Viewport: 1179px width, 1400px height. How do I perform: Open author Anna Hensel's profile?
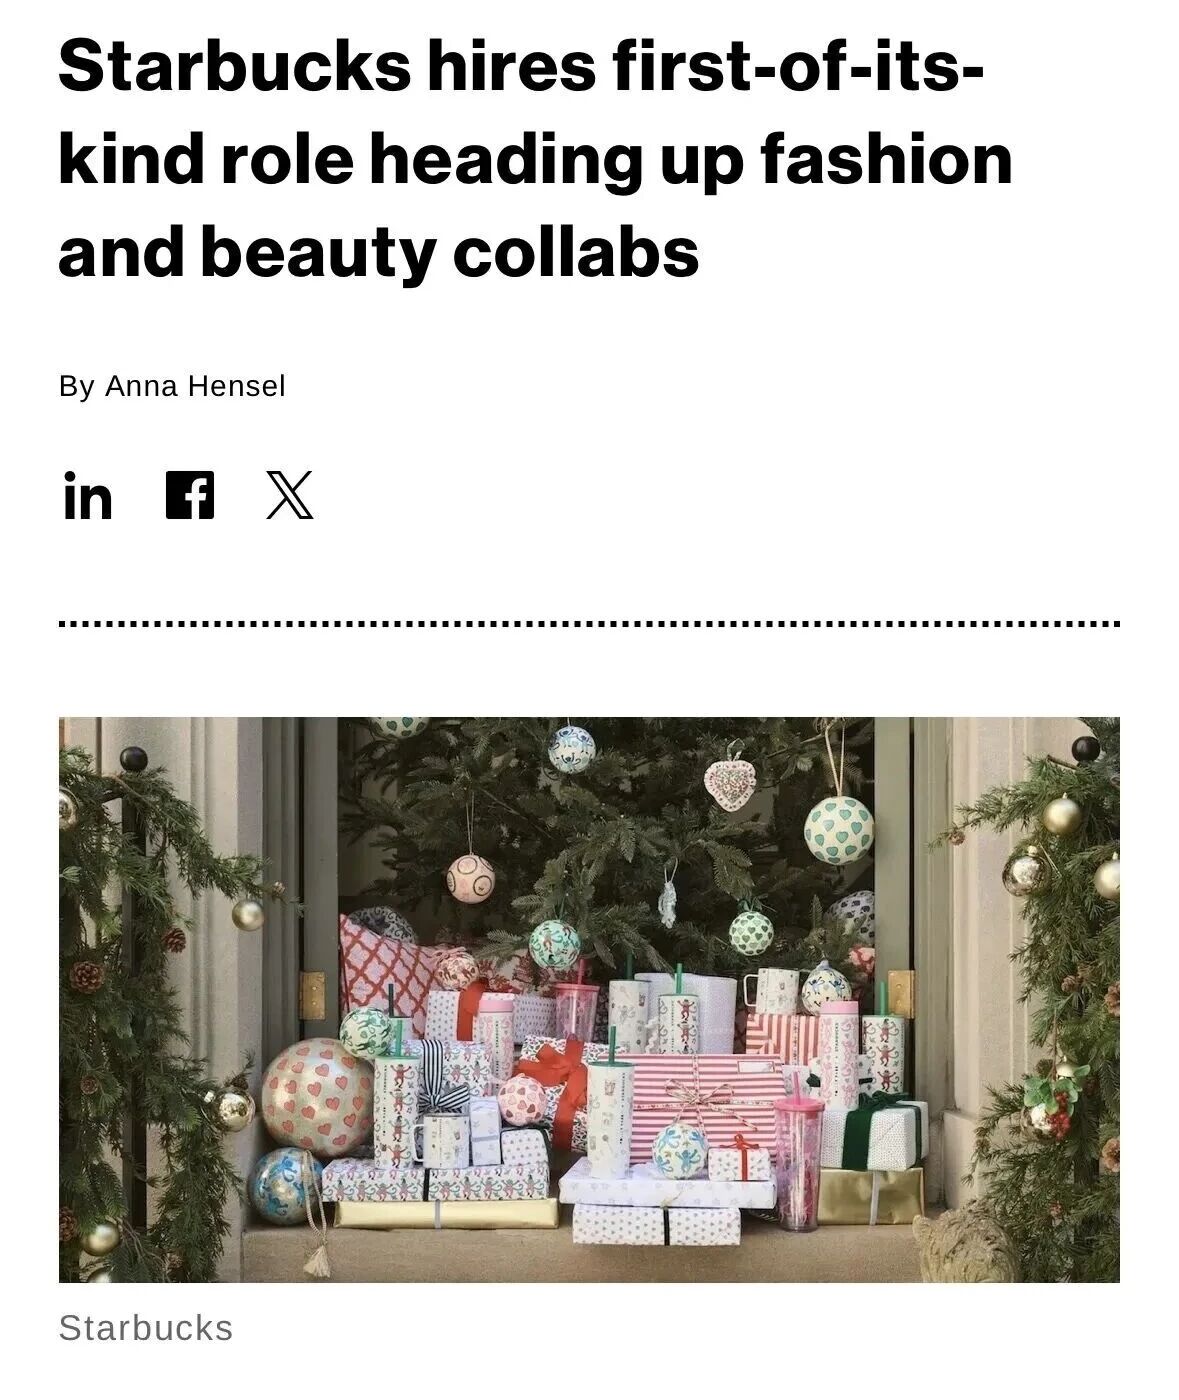[195, 386]
